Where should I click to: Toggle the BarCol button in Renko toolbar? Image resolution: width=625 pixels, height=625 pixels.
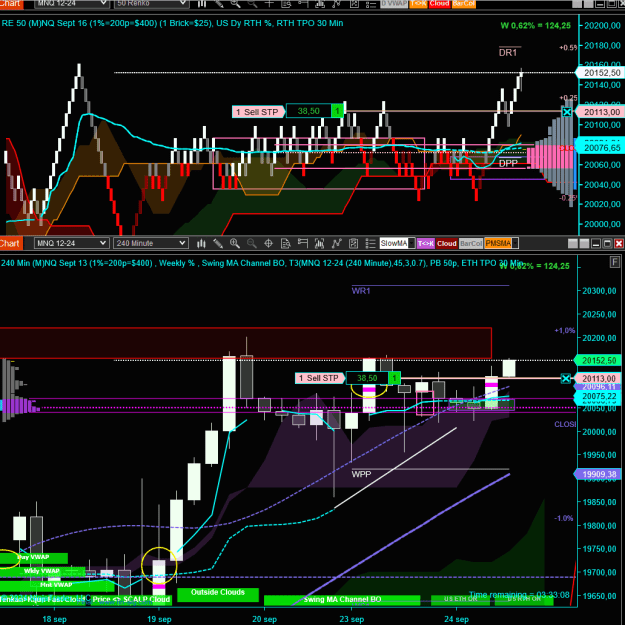point(464,3)
